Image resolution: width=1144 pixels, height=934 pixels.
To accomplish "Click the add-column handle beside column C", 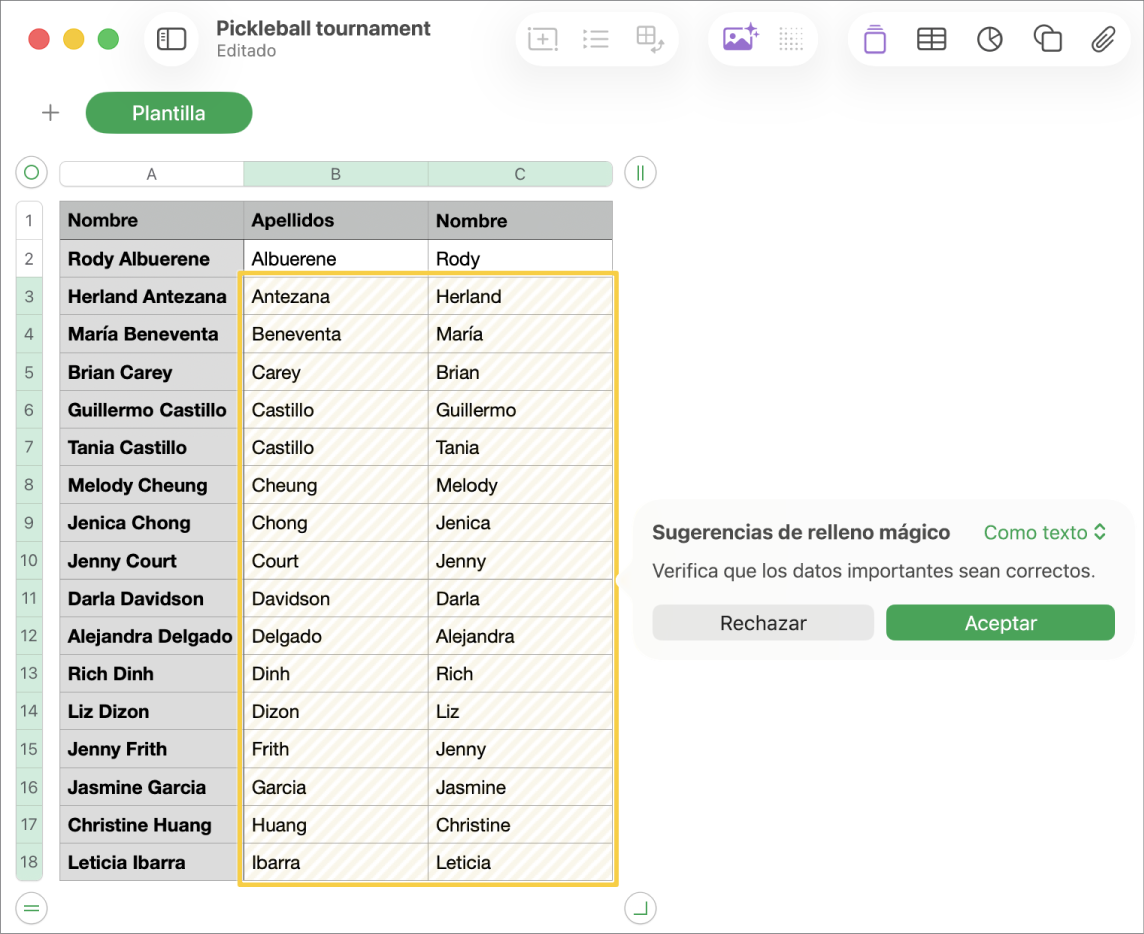I will tap(640, 173).
